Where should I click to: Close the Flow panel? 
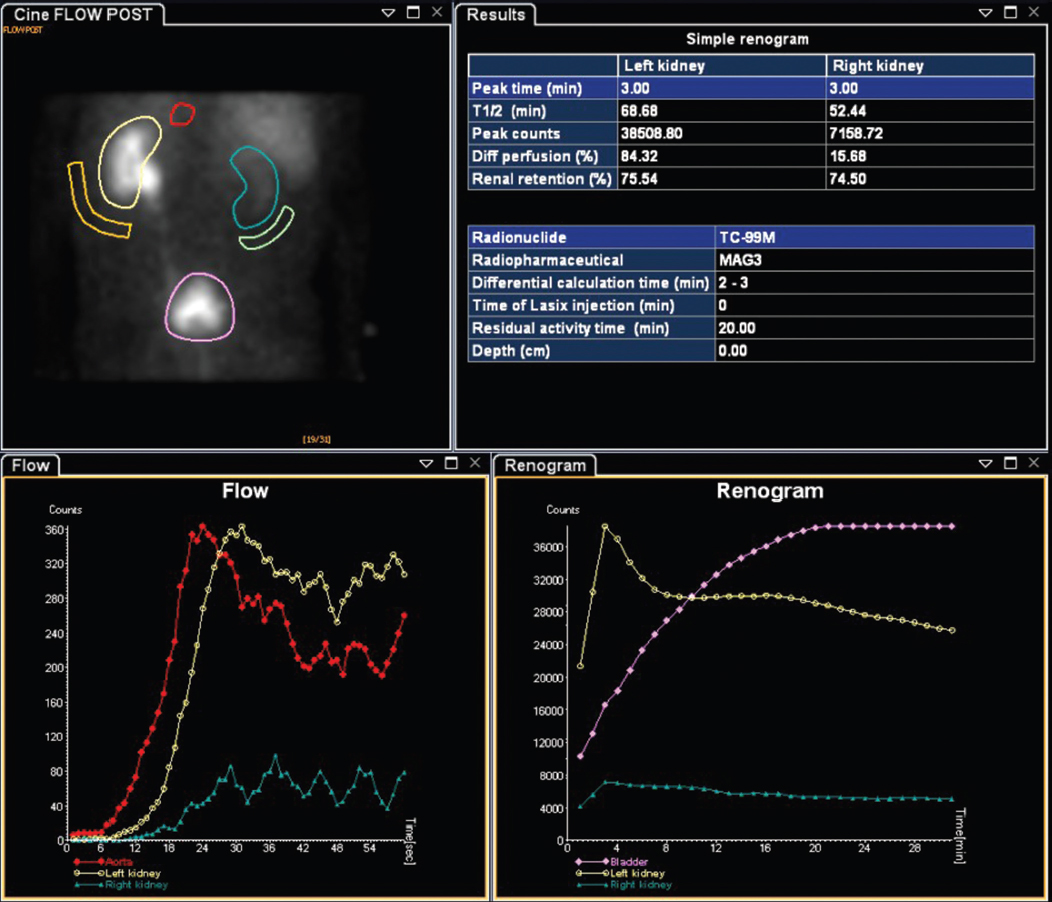point(472,464)
